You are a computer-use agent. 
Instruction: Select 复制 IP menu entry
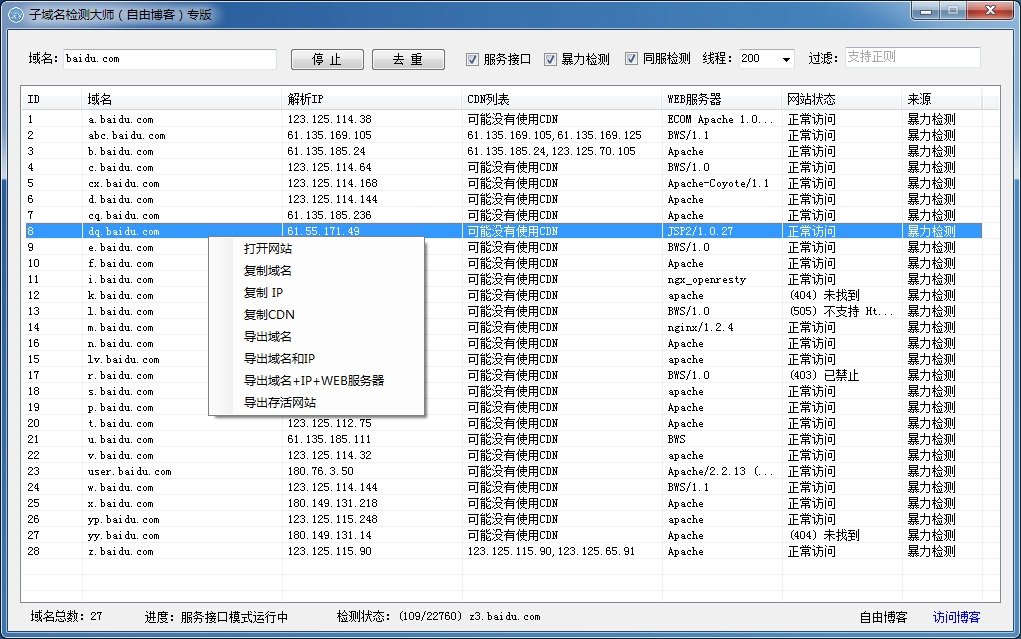pos(263,292)
